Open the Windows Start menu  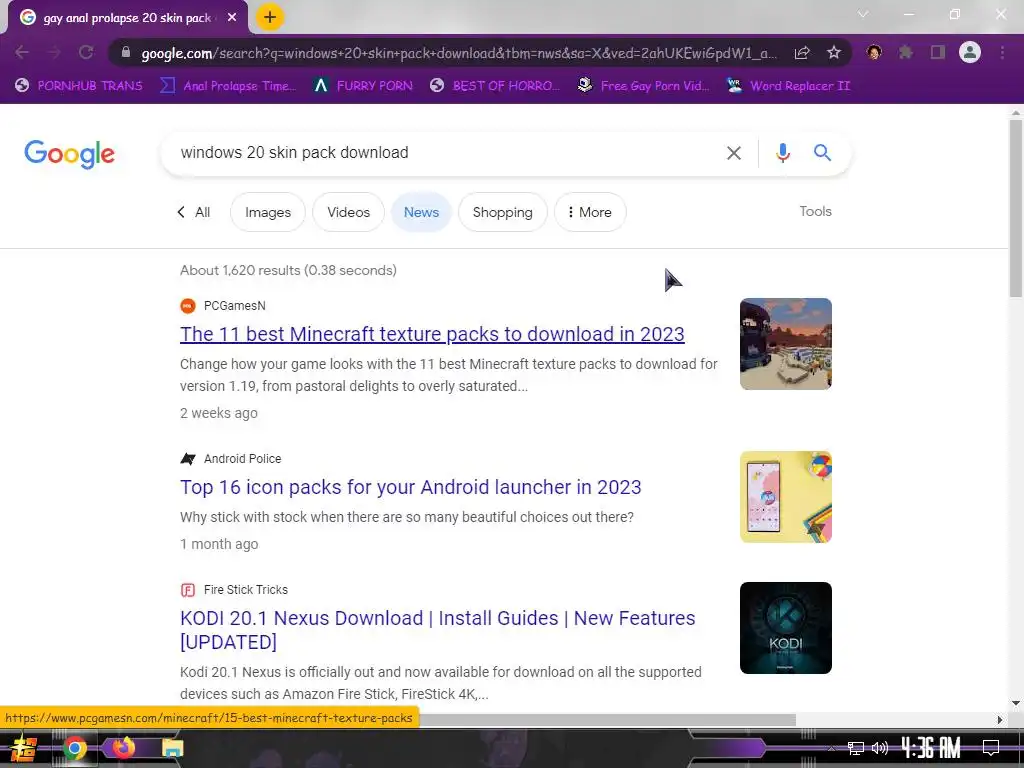pos(24,748)
